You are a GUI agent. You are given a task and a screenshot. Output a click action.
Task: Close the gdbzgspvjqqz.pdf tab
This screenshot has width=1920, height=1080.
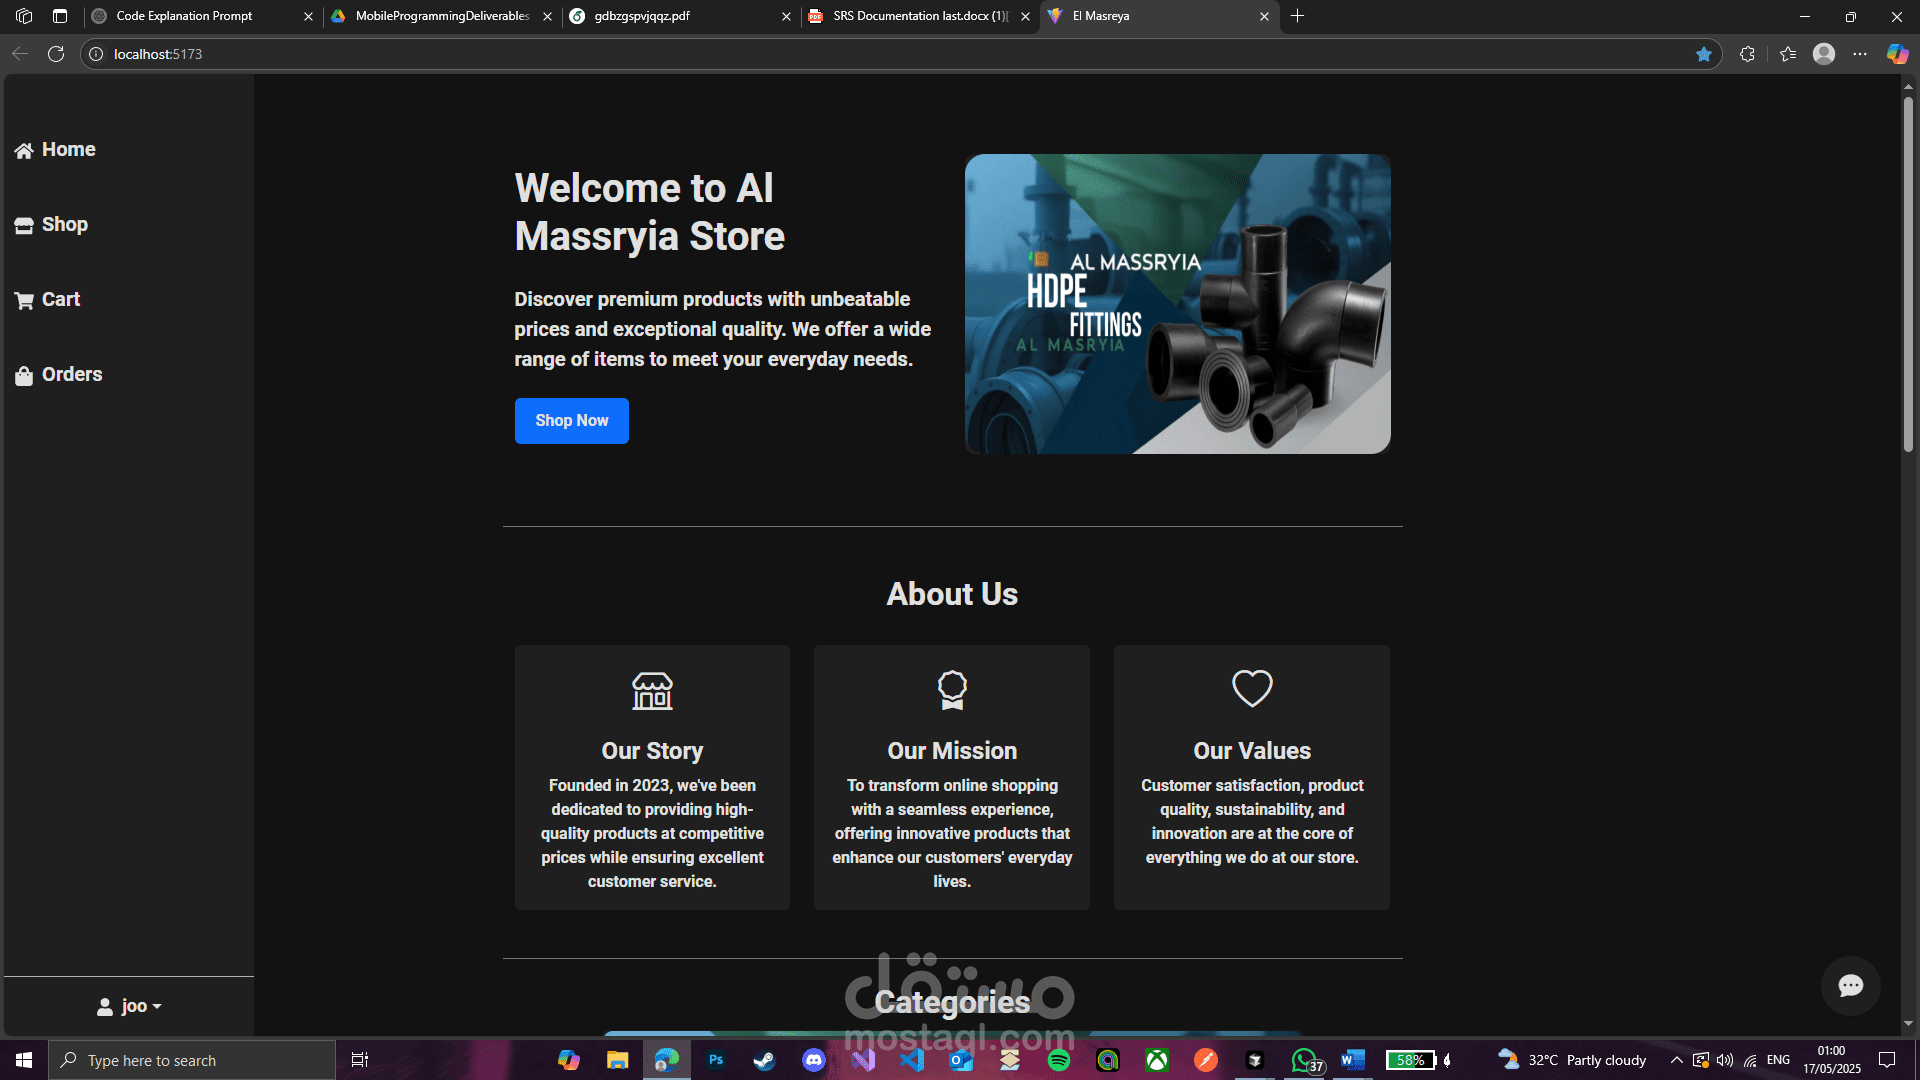786,17
